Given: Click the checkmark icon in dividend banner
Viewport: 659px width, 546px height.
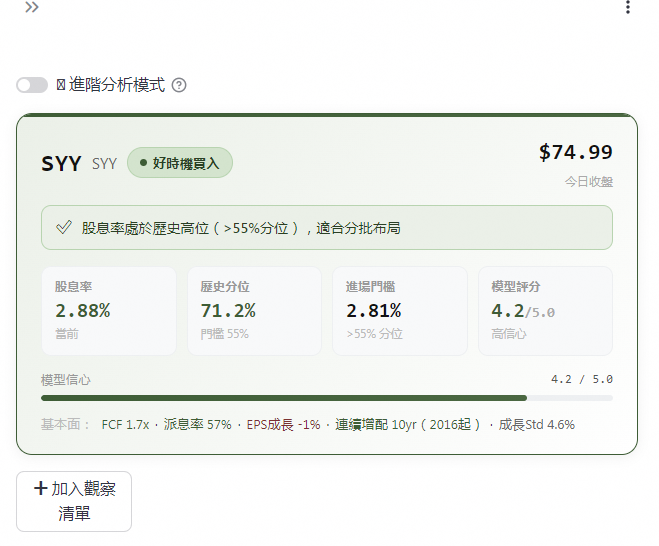Looking at the screenshot, I should coord(64,228).
